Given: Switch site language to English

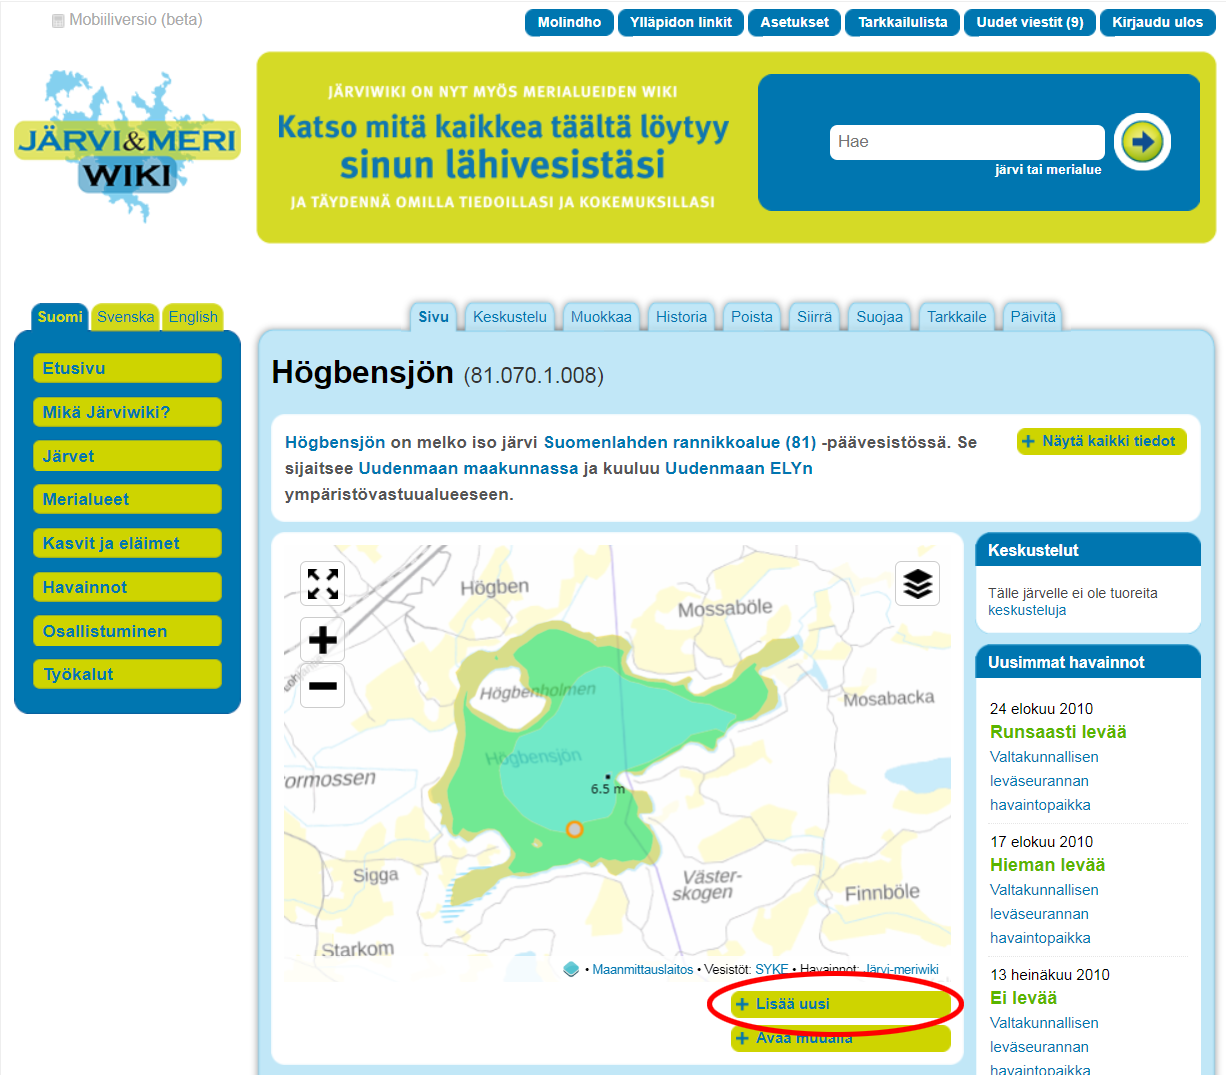Looking at the screenshot, I should tap(192, 317).
